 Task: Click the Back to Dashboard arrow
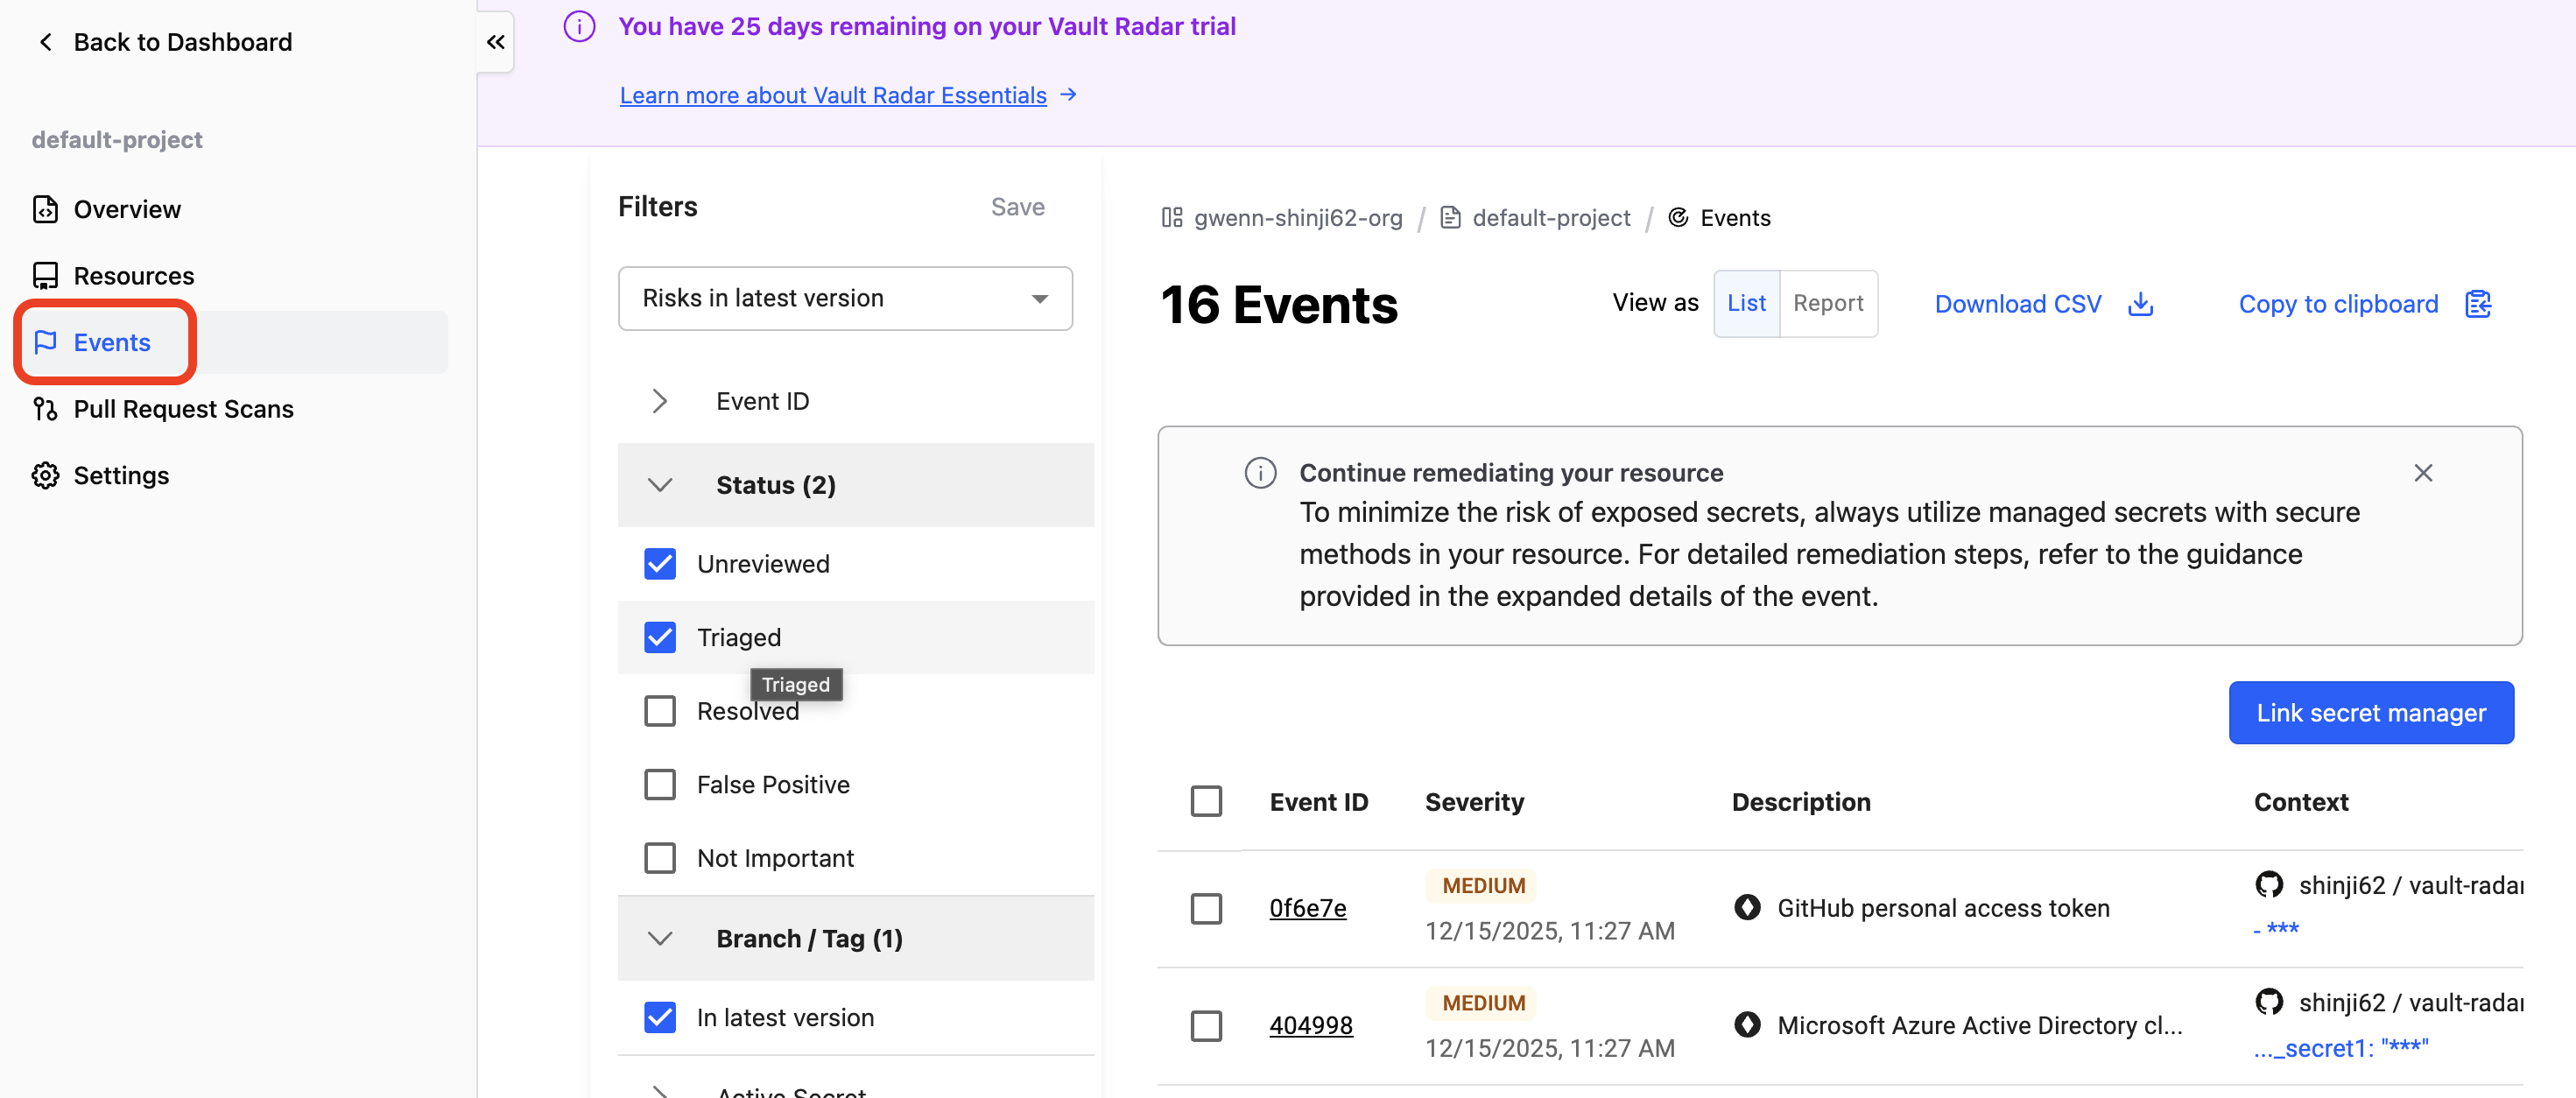(45, 42)
